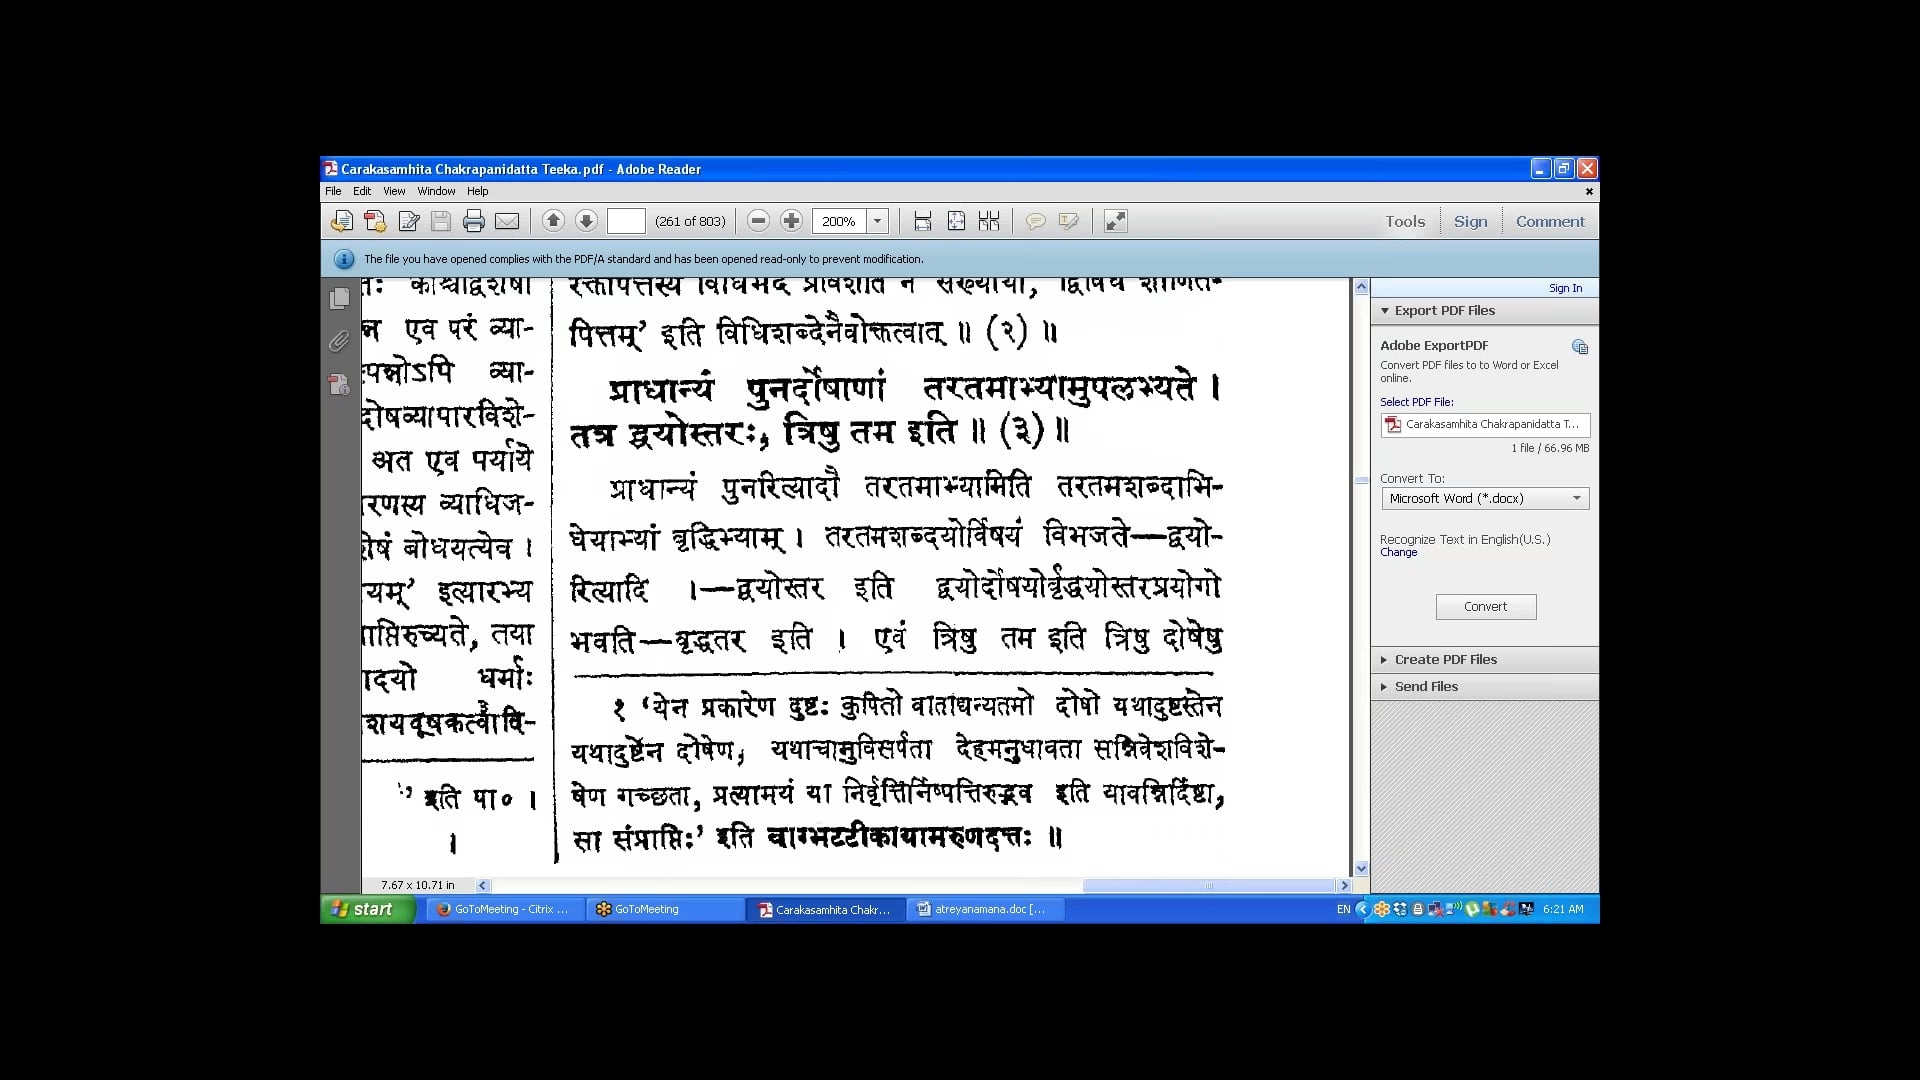The width and height of the screenshot is (1920, 1080).
Task: Click the Change language link
Action: coord(1398,552)
